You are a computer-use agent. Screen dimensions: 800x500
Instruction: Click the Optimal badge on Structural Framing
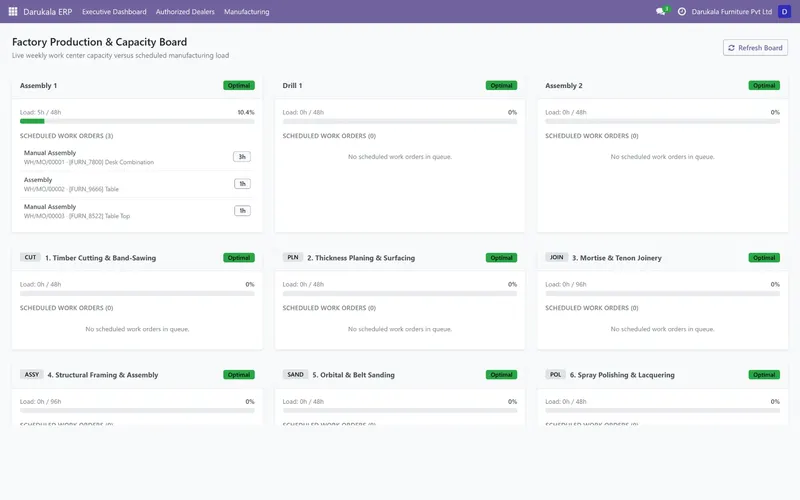(239, 374)
